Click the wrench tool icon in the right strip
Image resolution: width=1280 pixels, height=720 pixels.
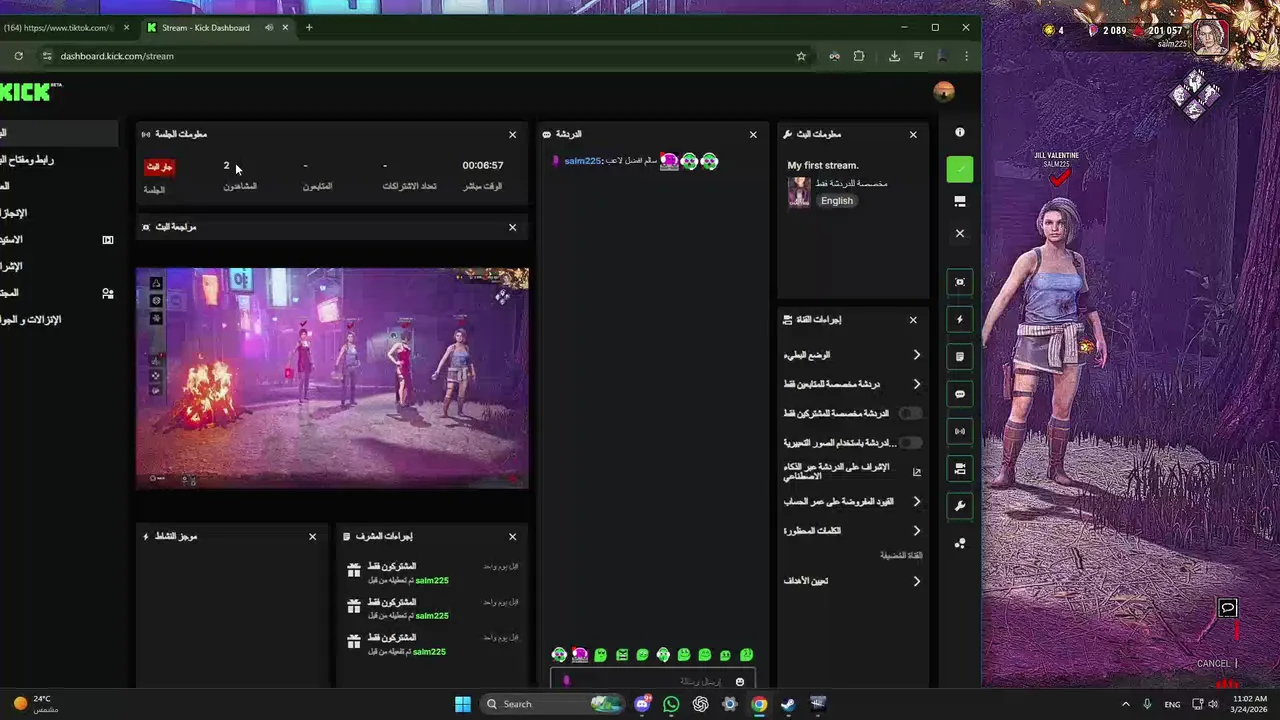pos(960,506)
